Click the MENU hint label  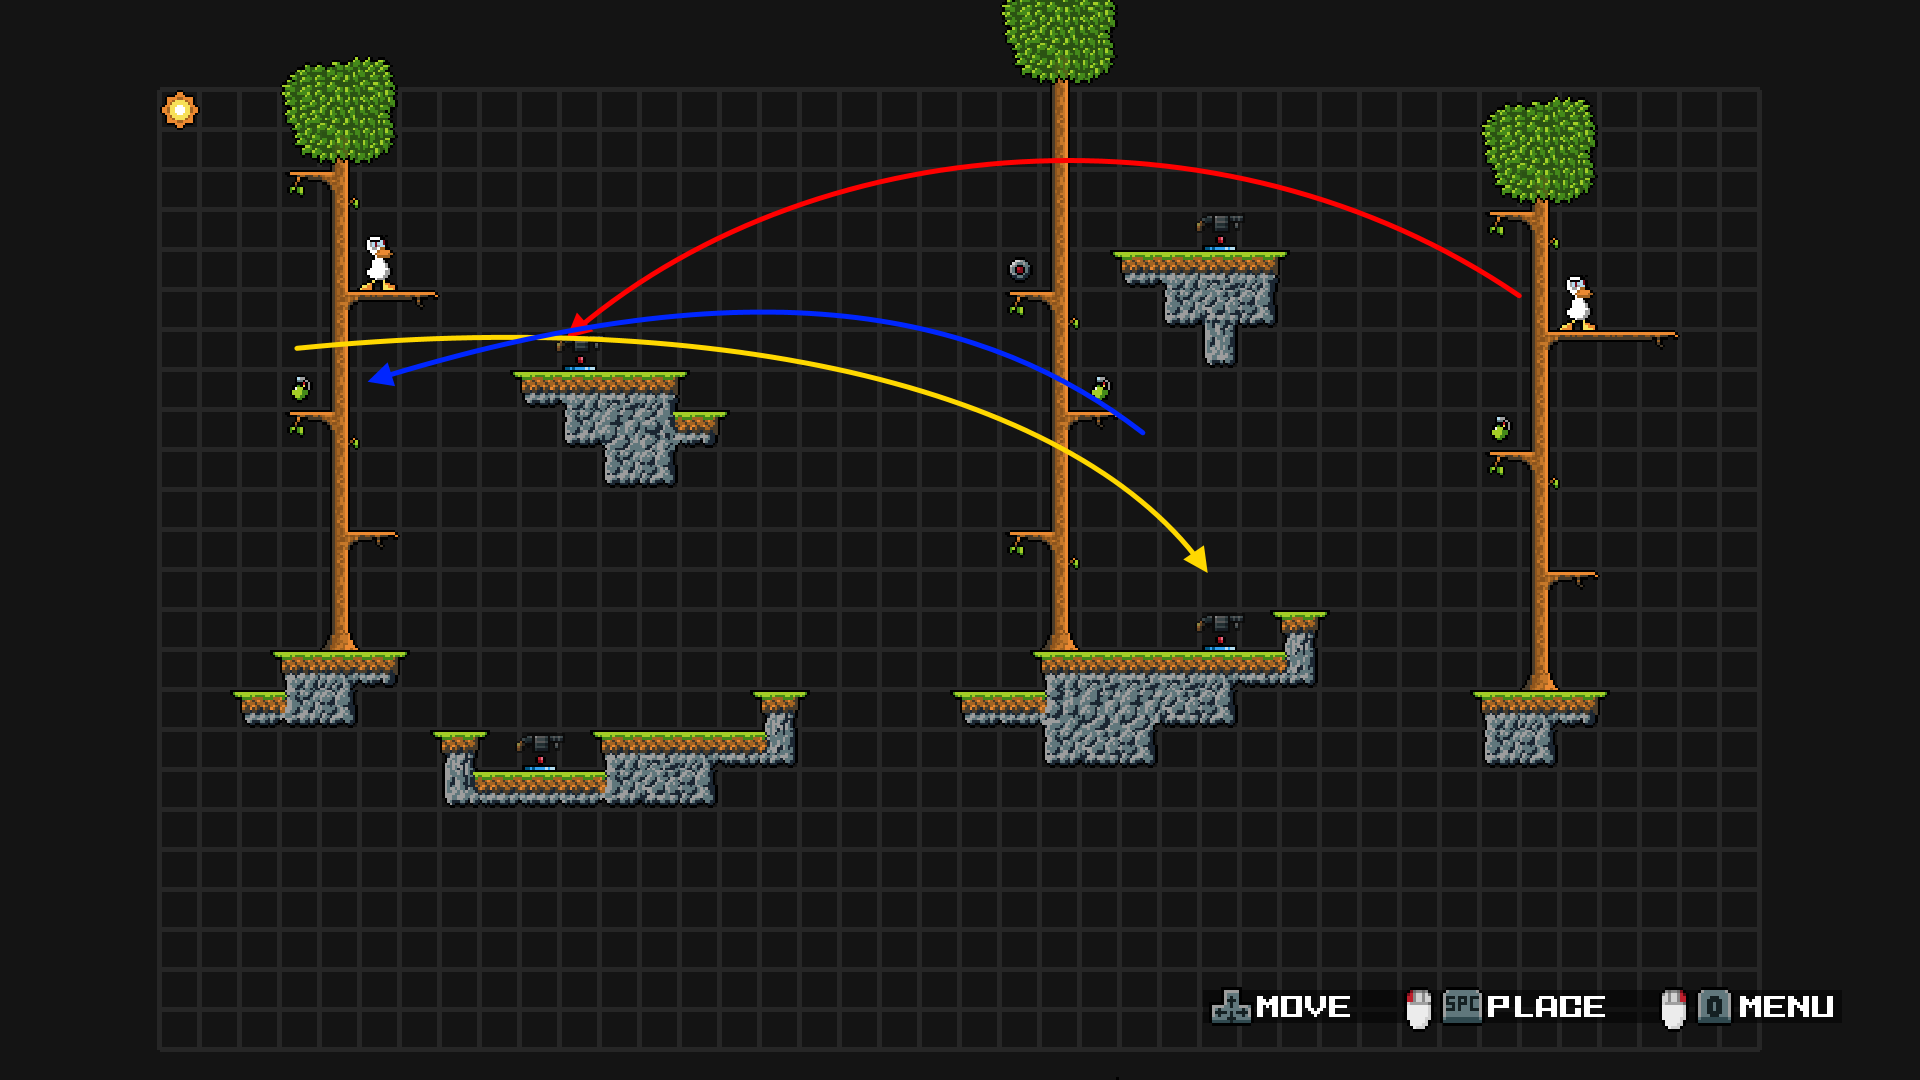click(1786, 1007)
